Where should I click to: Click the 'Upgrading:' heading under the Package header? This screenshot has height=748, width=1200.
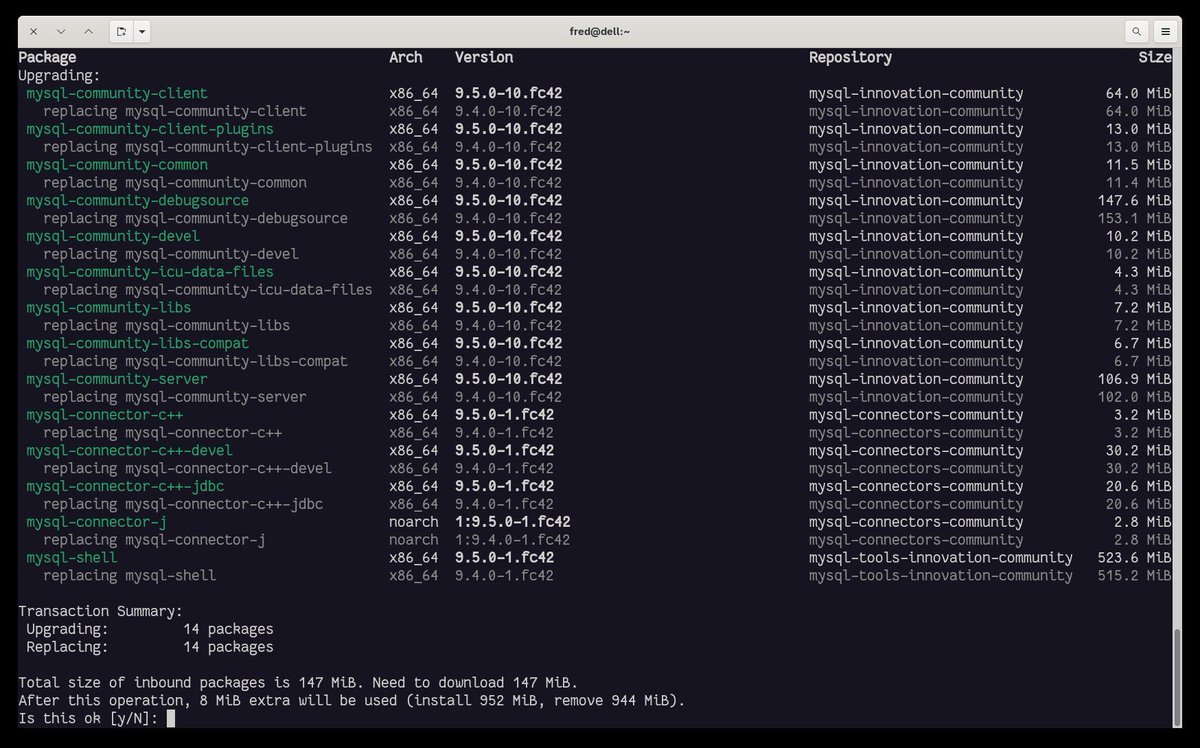(59, 75)
